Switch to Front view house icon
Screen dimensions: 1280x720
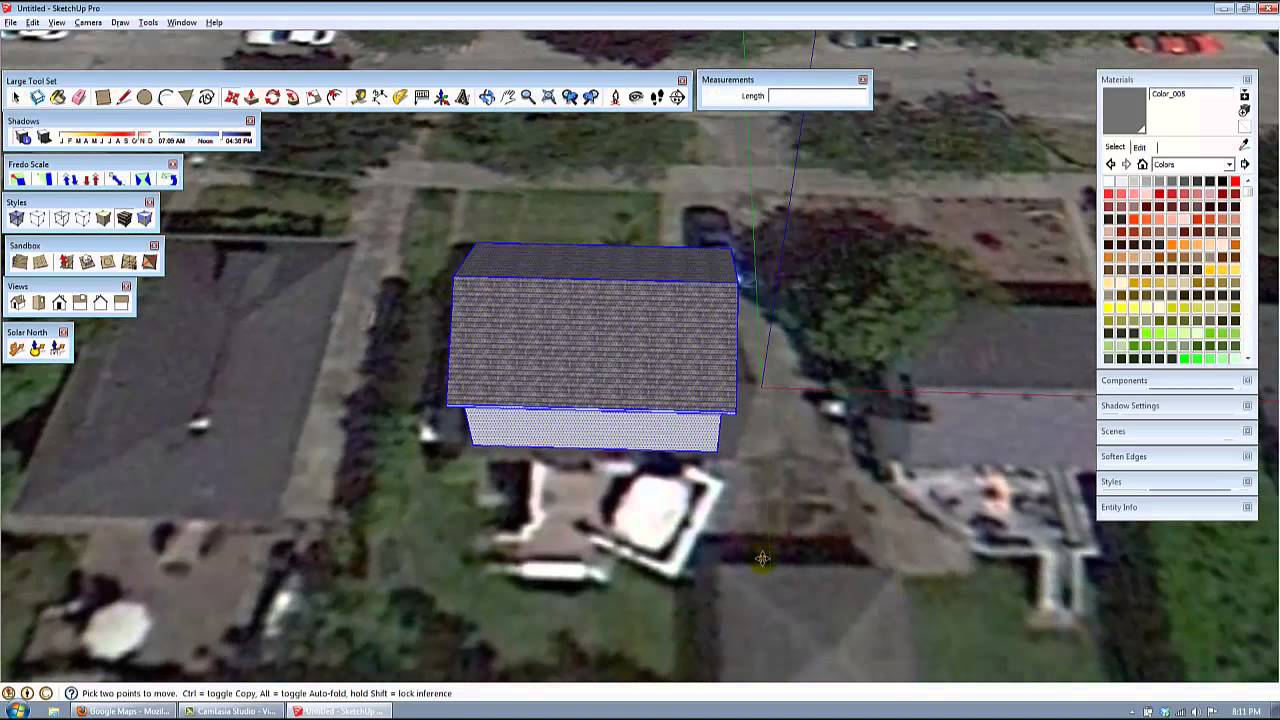pos(59,302)
